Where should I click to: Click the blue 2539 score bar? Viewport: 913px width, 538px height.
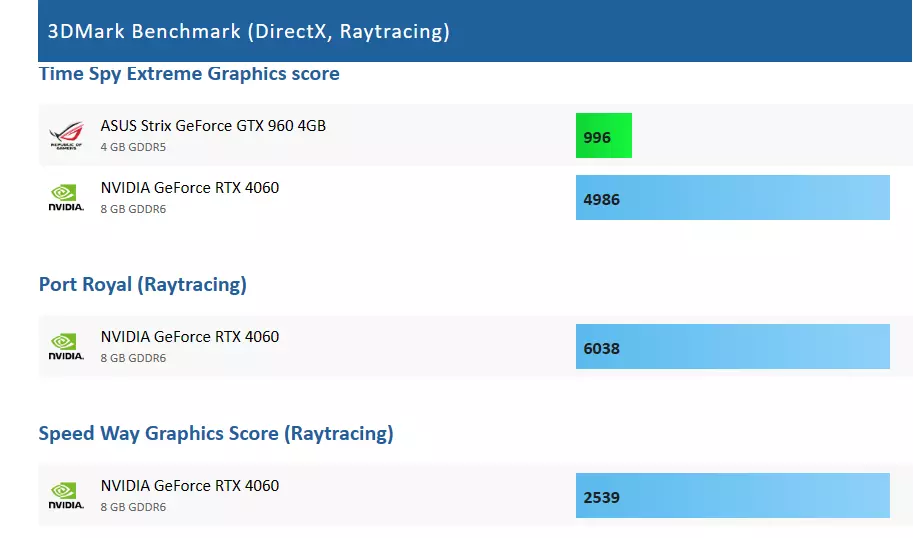coord(732,495)
